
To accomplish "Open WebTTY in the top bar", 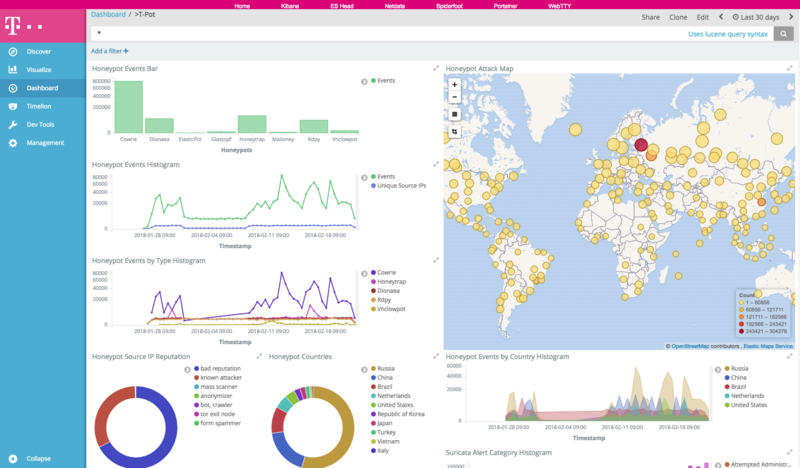I will pos(559,6).
